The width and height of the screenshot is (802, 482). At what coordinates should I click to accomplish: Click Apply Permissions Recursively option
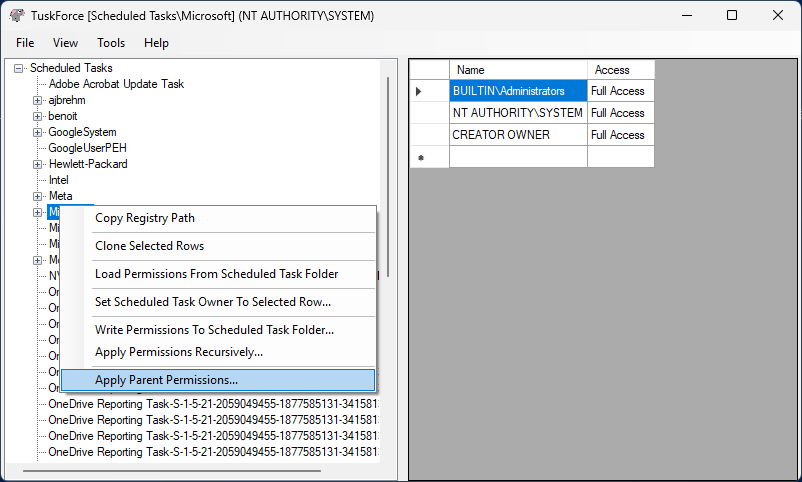tap(179, 352)
